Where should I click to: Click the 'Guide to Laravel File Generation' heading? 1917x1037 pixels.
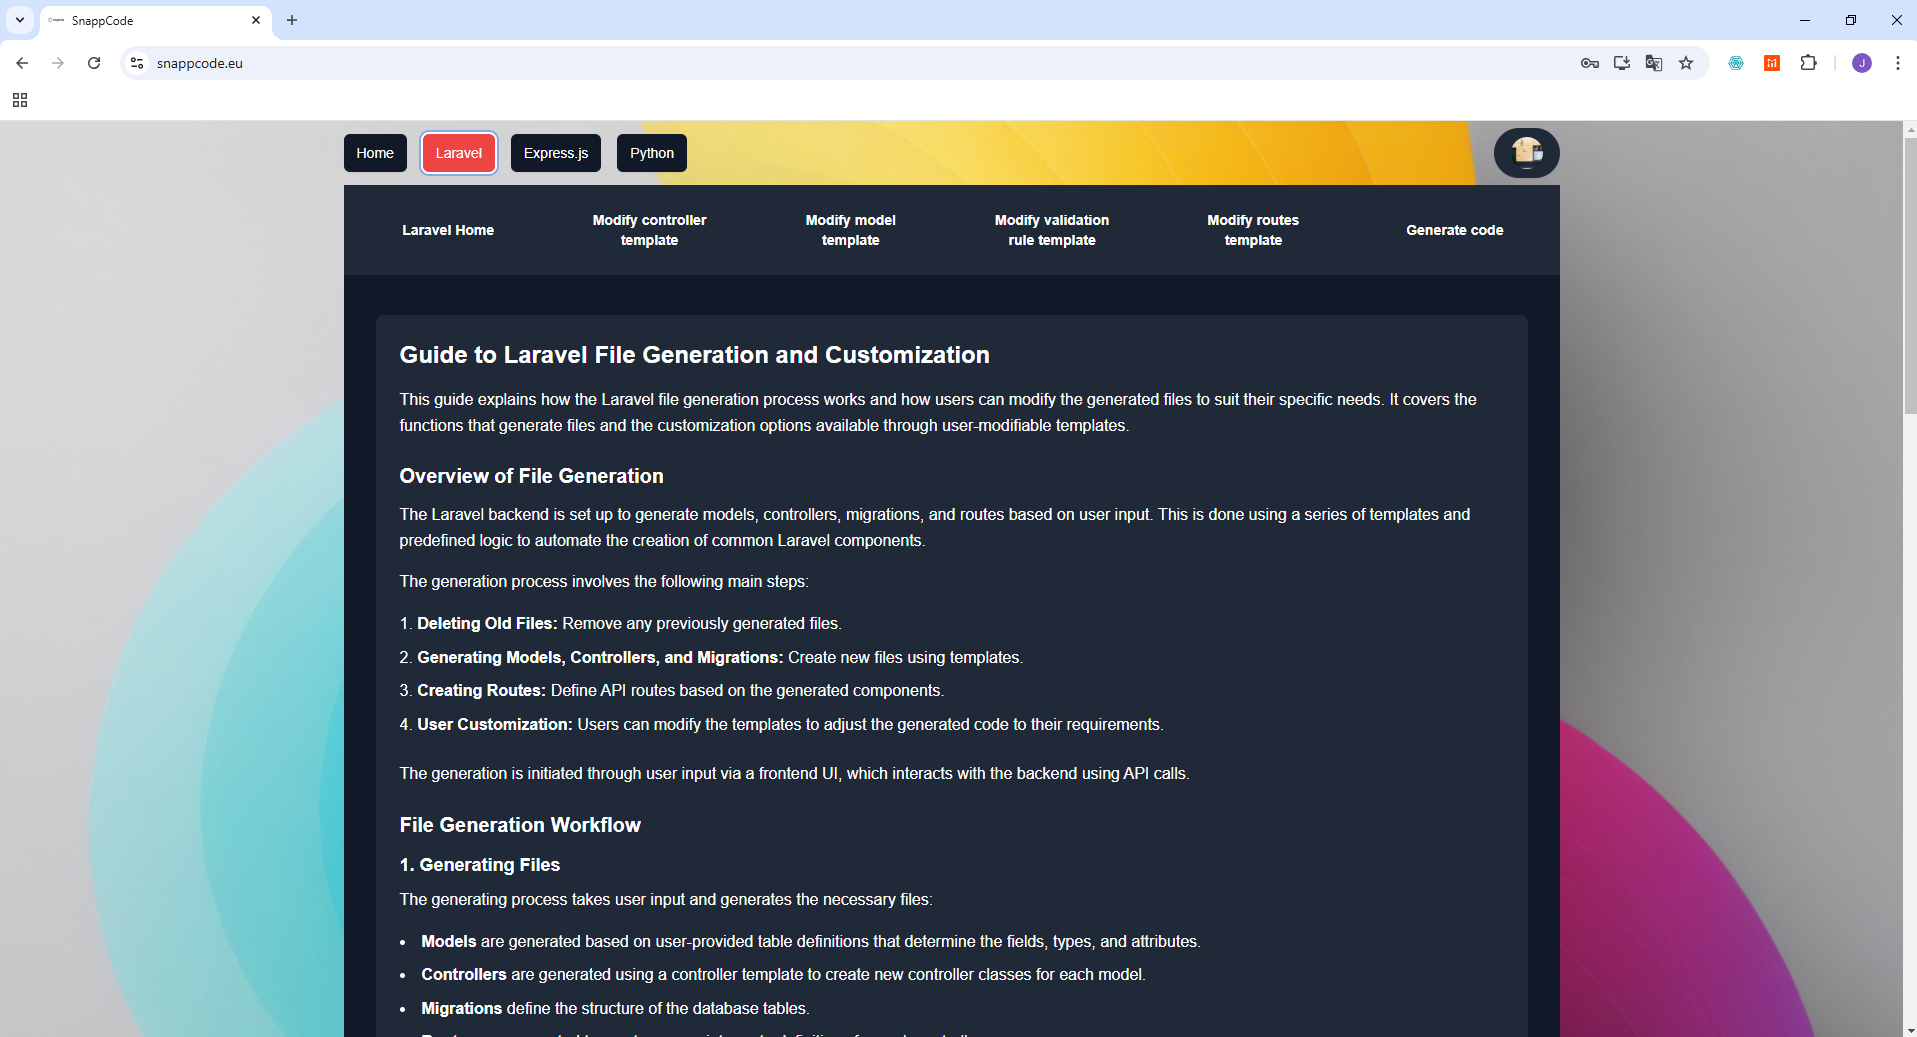click(x=695, y=355)
